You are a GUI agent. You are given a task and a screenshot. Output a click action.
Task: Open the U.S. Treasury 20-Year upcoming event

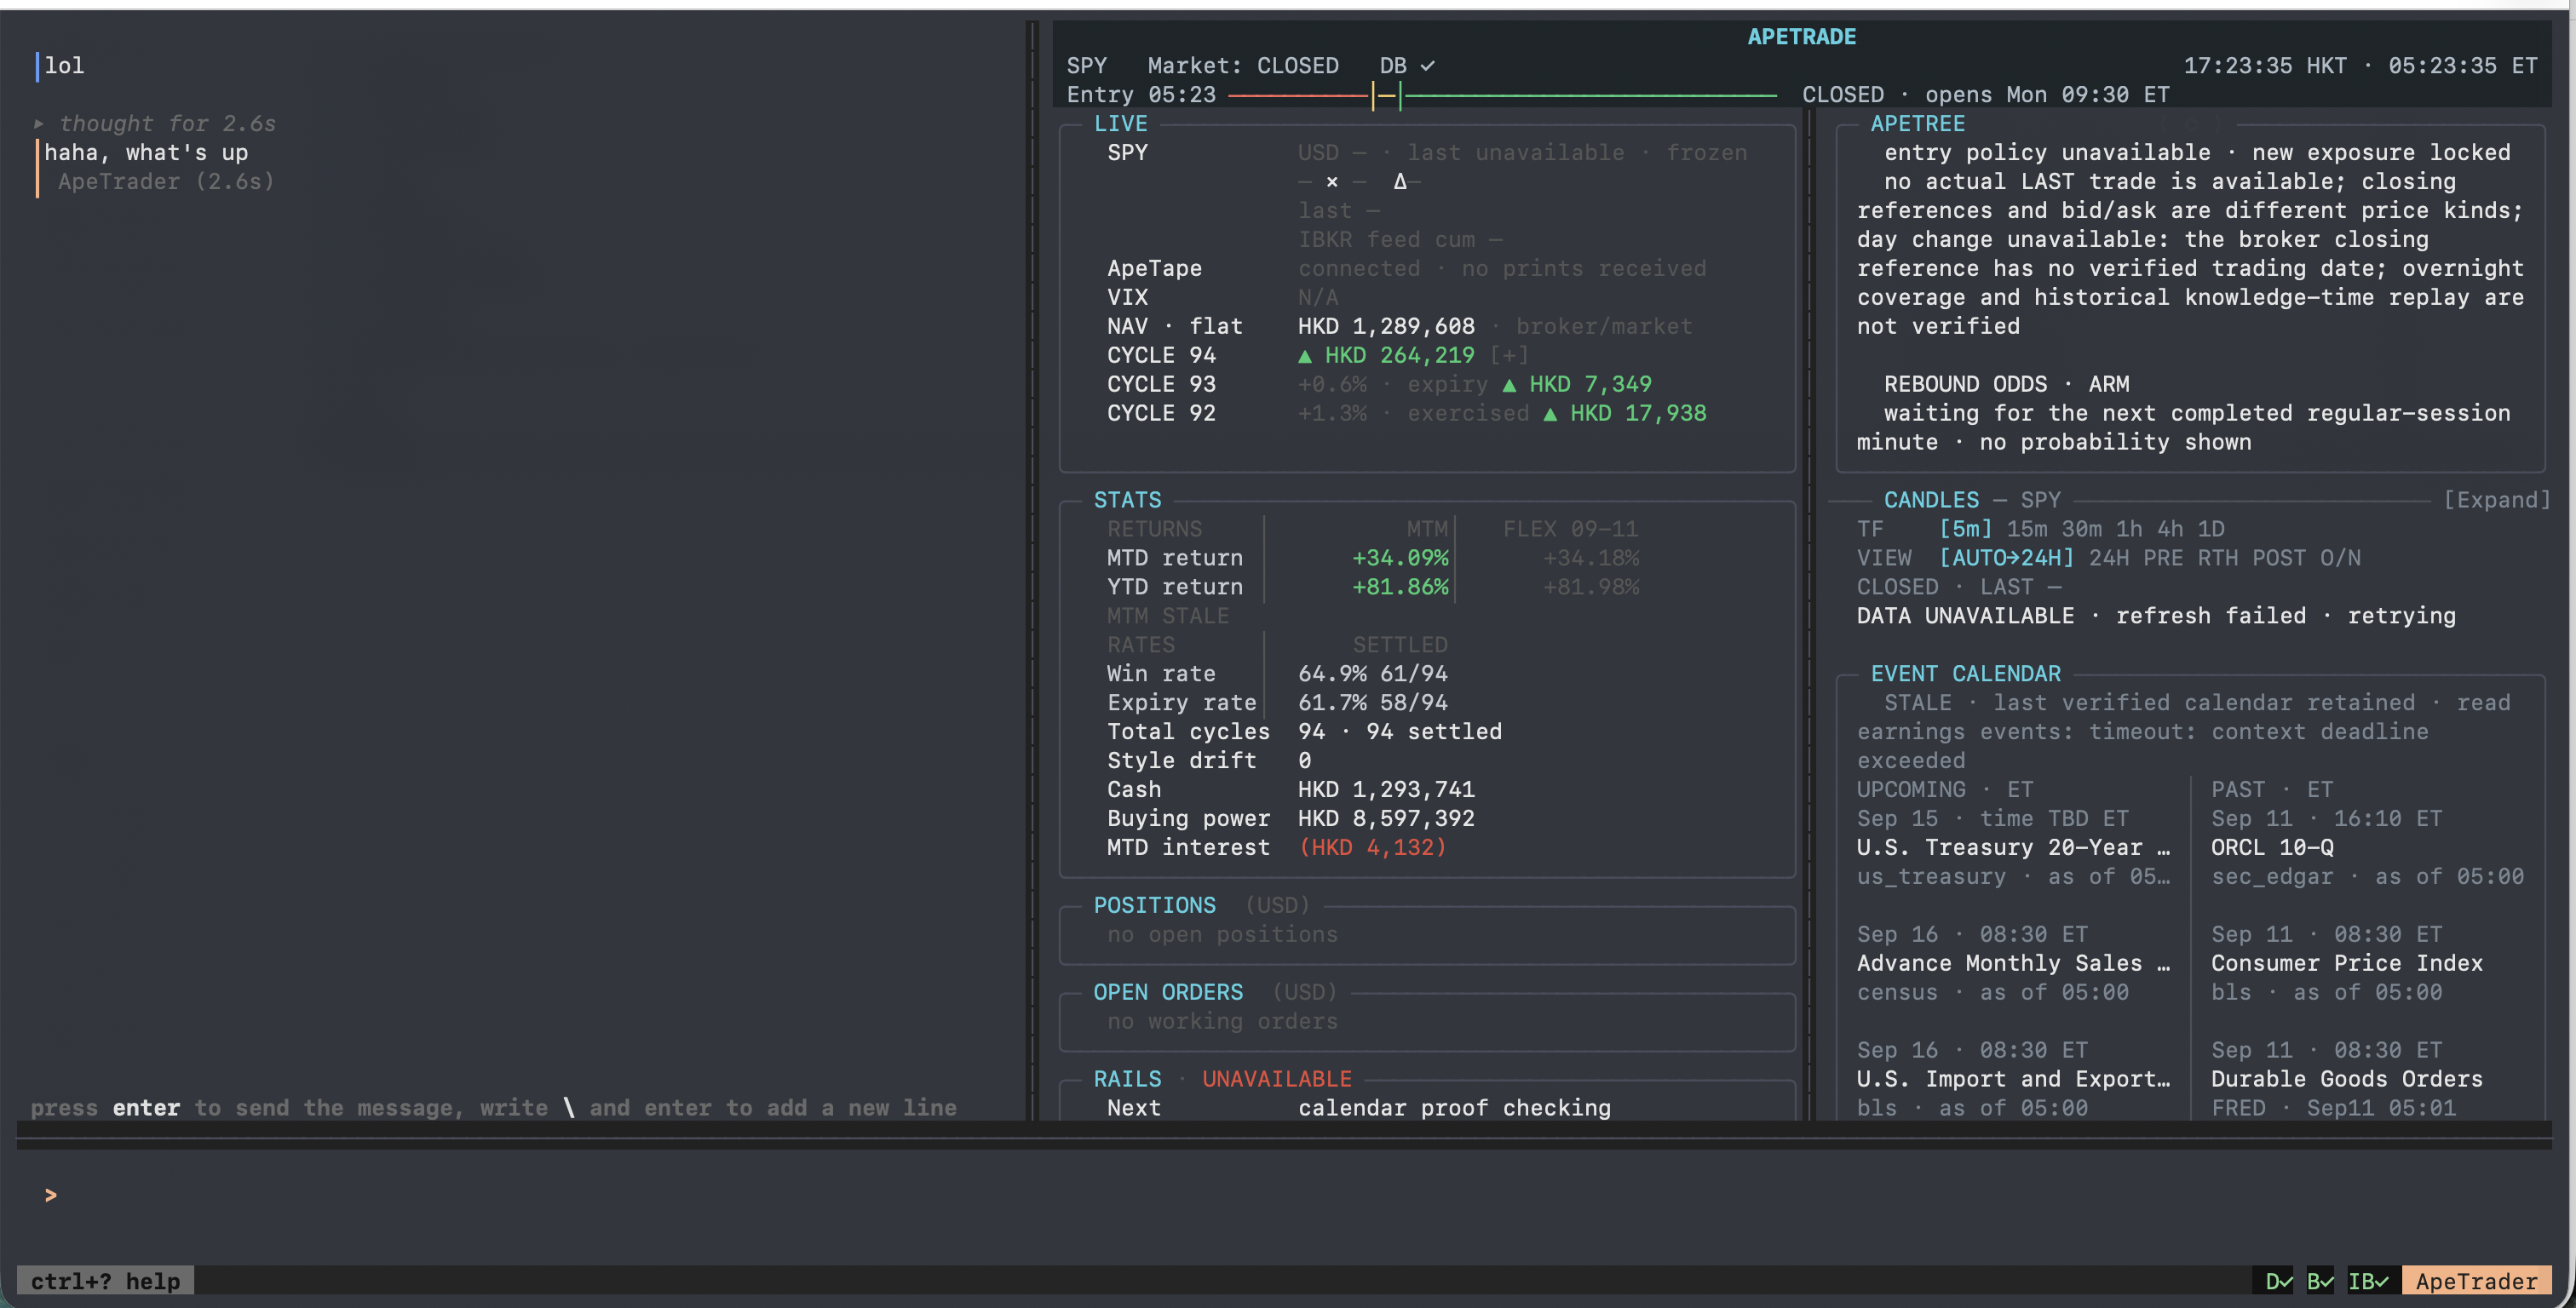[x=2013, y=848]
